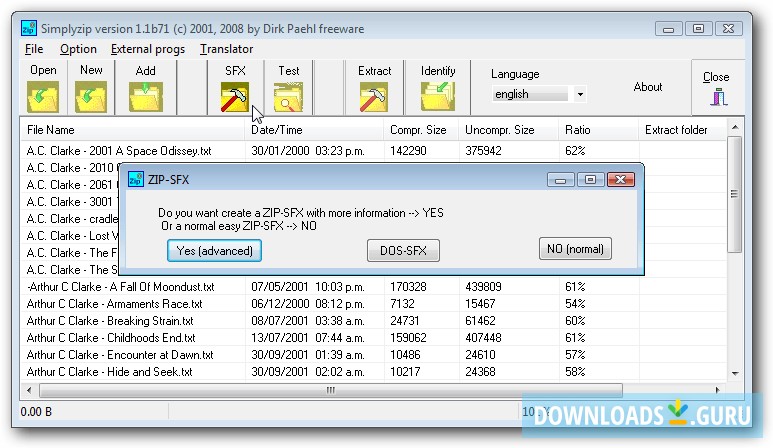This screenshot has height=448, width=773.
Task: Maximize the ZIP-SFX dialog
Action: 590,179
